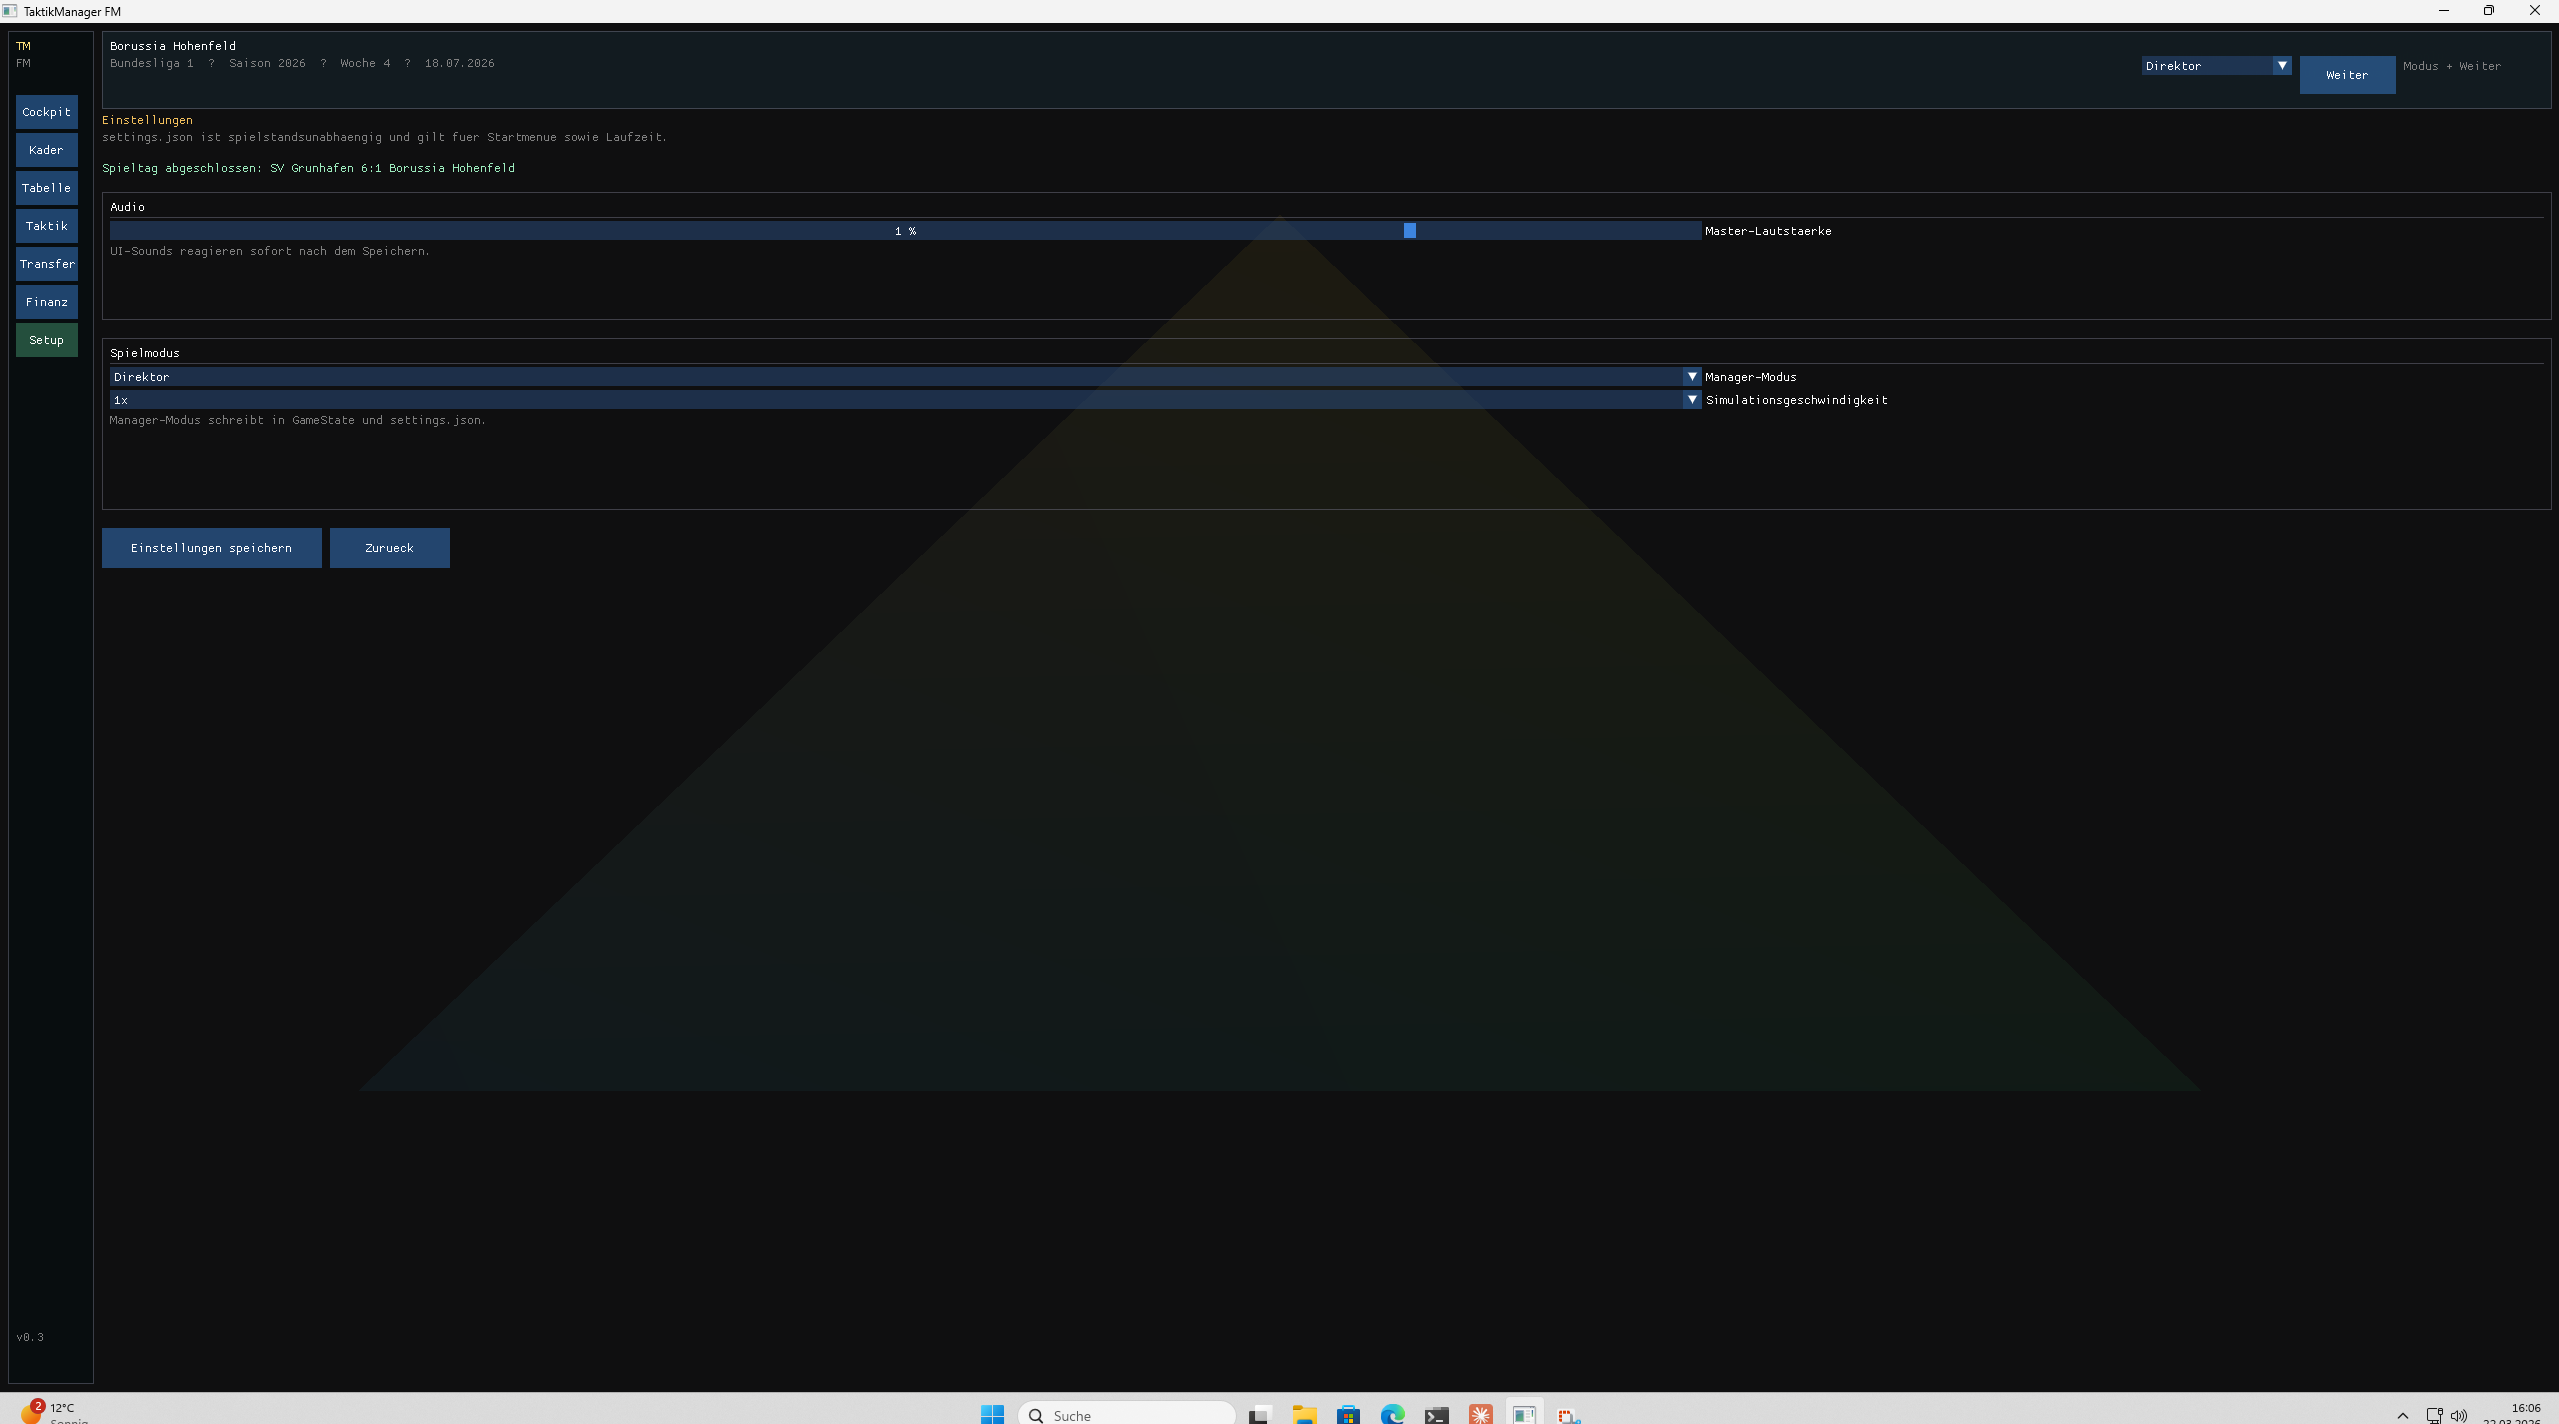Click the Zurueck button
This screenshot has height=1424, width=2559.
pyautogui.click(x=389, y=547)
